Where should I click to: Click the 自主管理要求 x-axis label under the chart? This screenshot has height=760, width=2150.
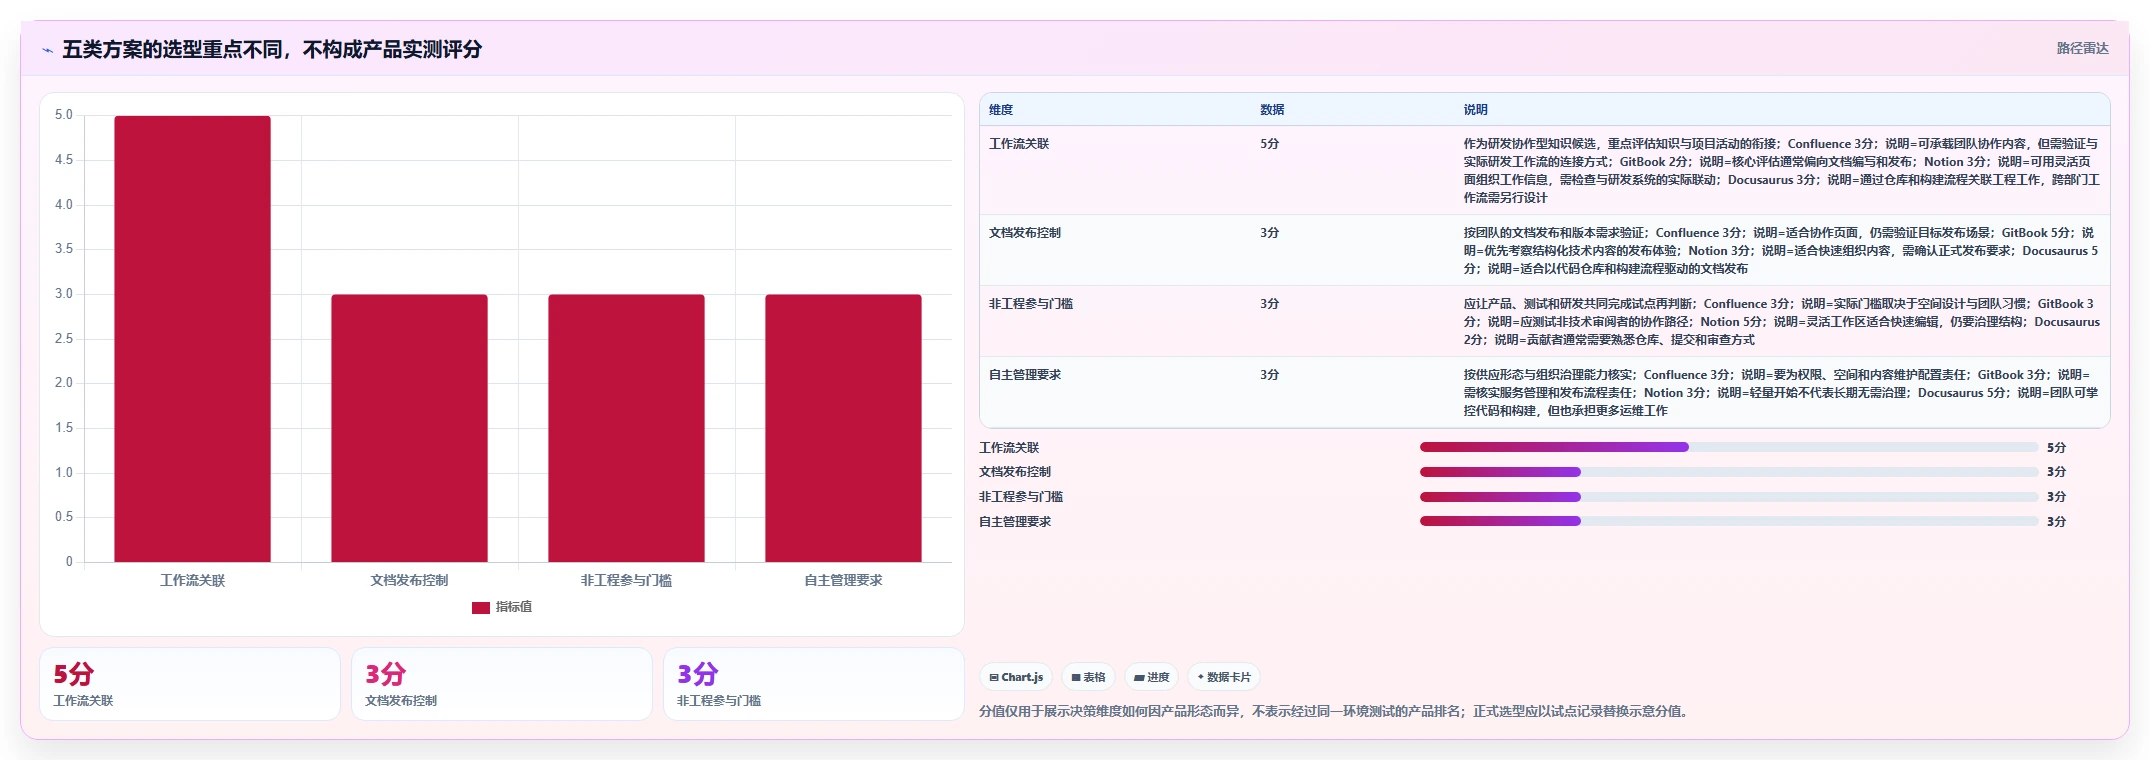[843, 580]
